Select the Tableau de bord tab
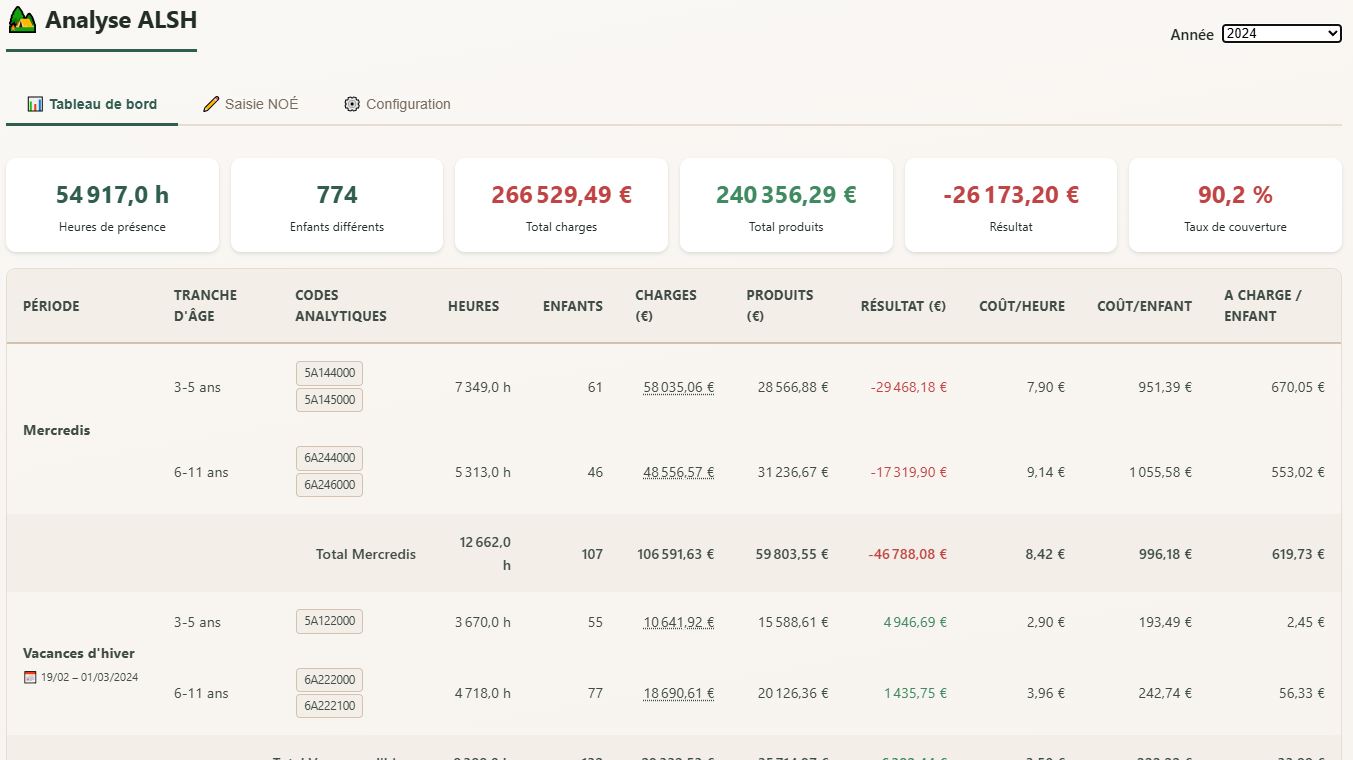The width and height of the screenshot is (1353, 760). pyautogui.click(x=92, y=104)
